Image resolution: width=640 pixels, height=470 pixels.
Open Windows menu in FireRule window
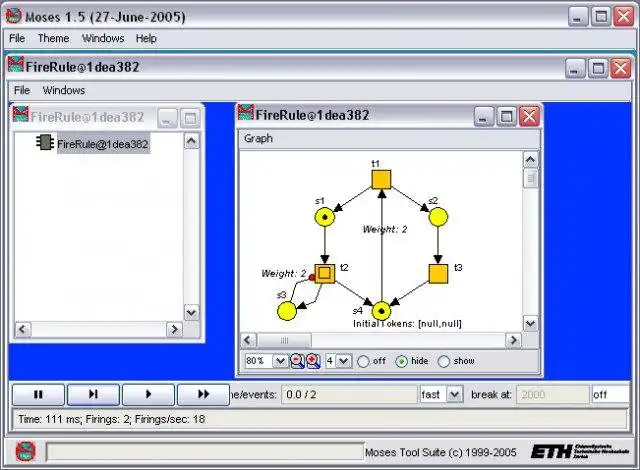pyautogui.click(x=64, y=90)
